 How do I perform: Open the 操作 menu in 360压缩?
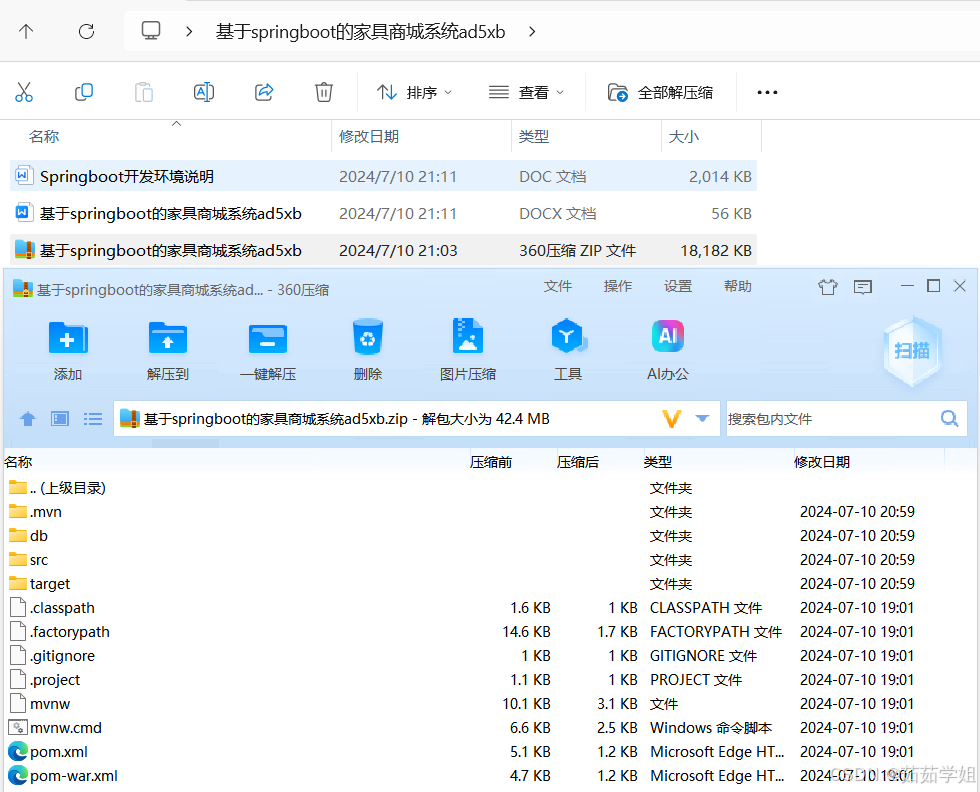pos(617,285)
